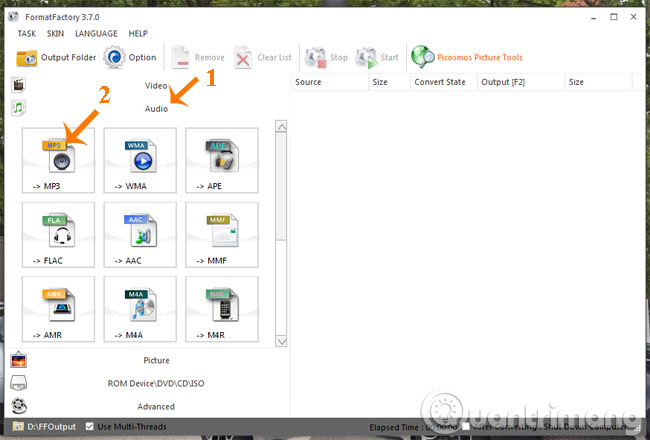
Task: Open the LANGUAGE menu
Action: pos(96,34)
